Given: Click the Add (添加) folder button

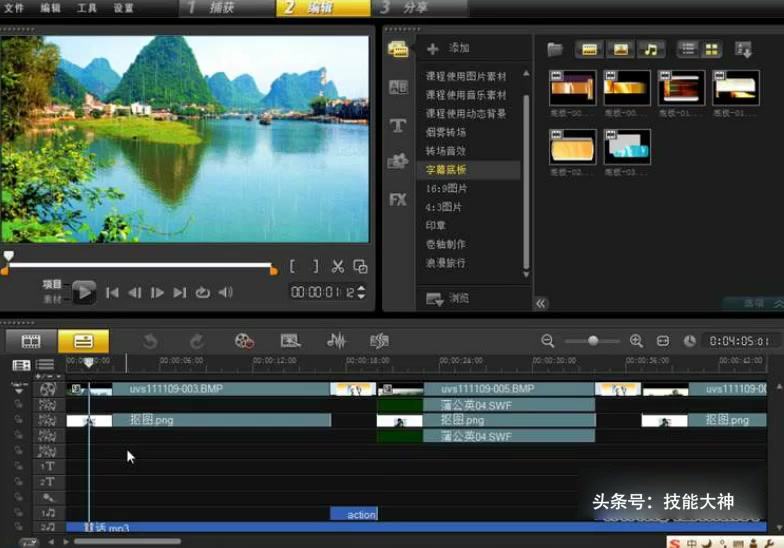Looking at the screenshot, I should [x=448, y=48].
